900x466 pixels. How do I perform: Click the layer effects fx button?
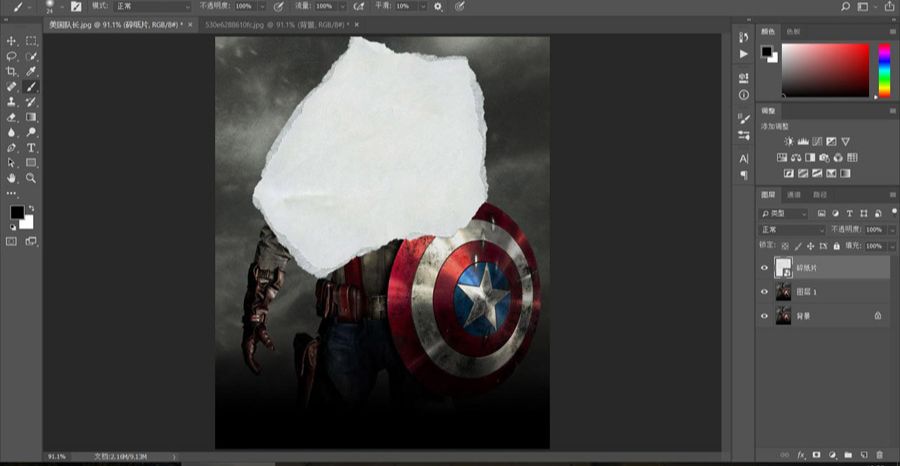click(x=801, y=455)
